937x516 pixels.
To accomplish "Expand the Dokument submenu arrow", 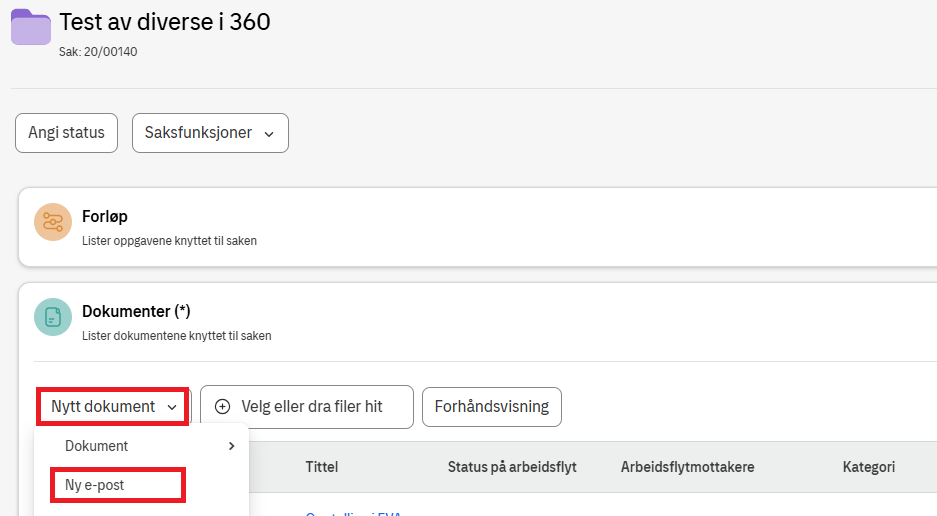I will (232, 446).
